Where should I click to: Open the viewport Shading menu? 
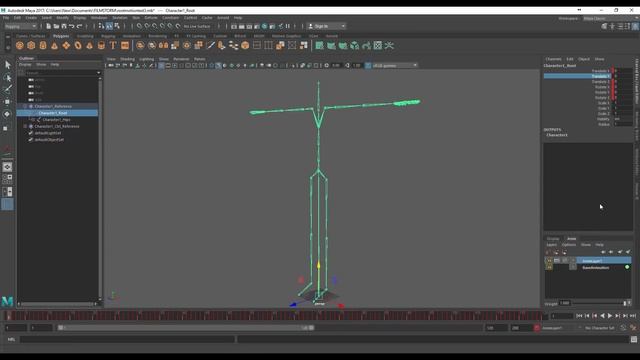pyautogui.click(x=127, y=59)
